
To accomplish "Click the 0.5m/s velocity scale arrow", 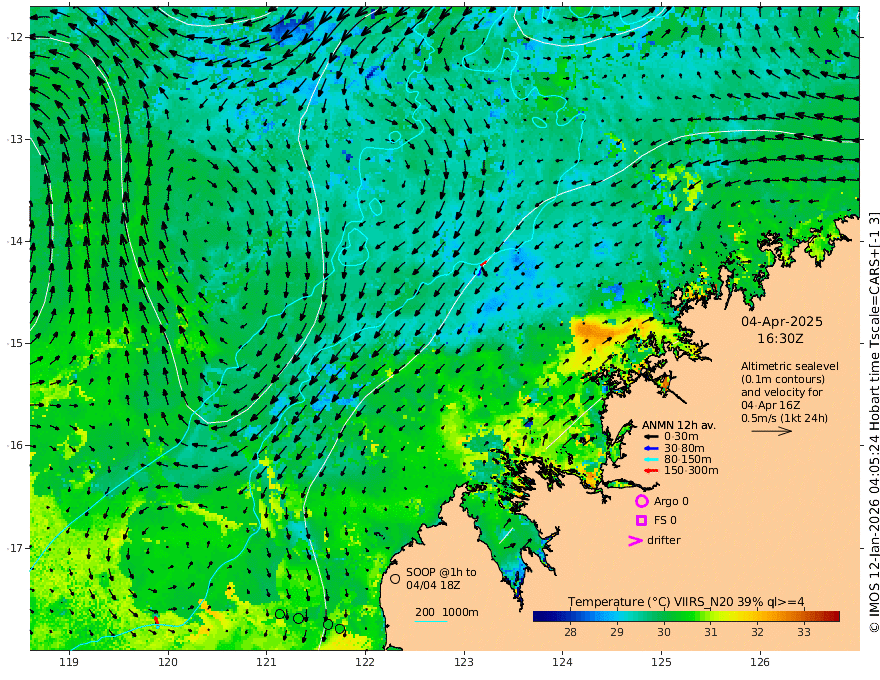I will point(771,431).
